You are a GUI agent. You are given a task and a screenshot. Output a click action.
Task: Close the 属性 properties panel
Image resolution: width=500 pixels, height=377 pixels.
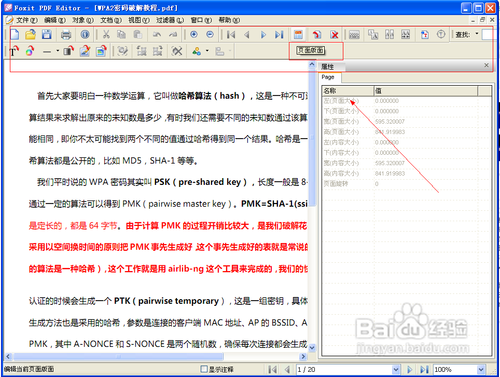[x=486, y=65]
